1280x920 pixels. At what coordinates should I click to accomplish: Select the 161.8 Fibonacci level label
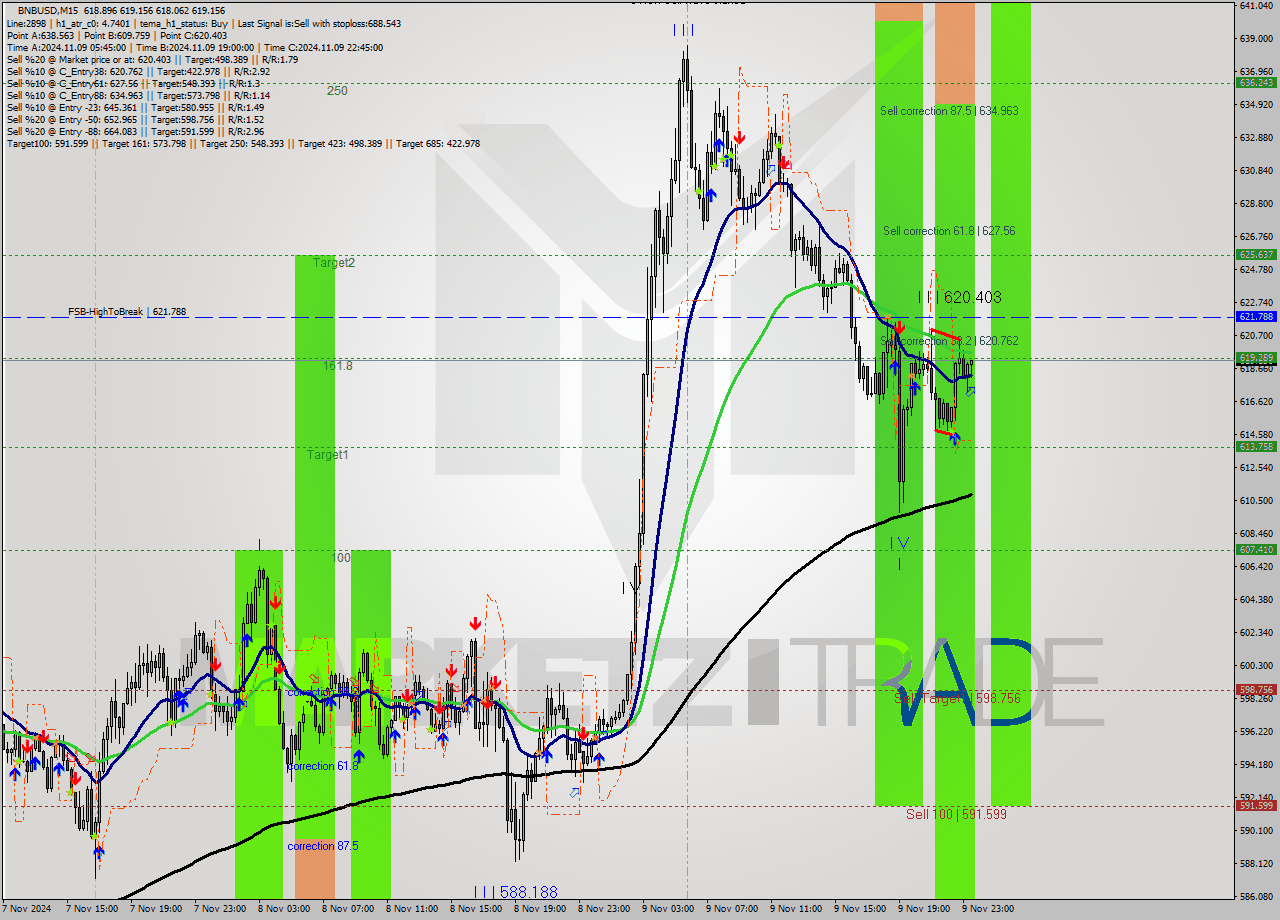click(x=337, y=366)
